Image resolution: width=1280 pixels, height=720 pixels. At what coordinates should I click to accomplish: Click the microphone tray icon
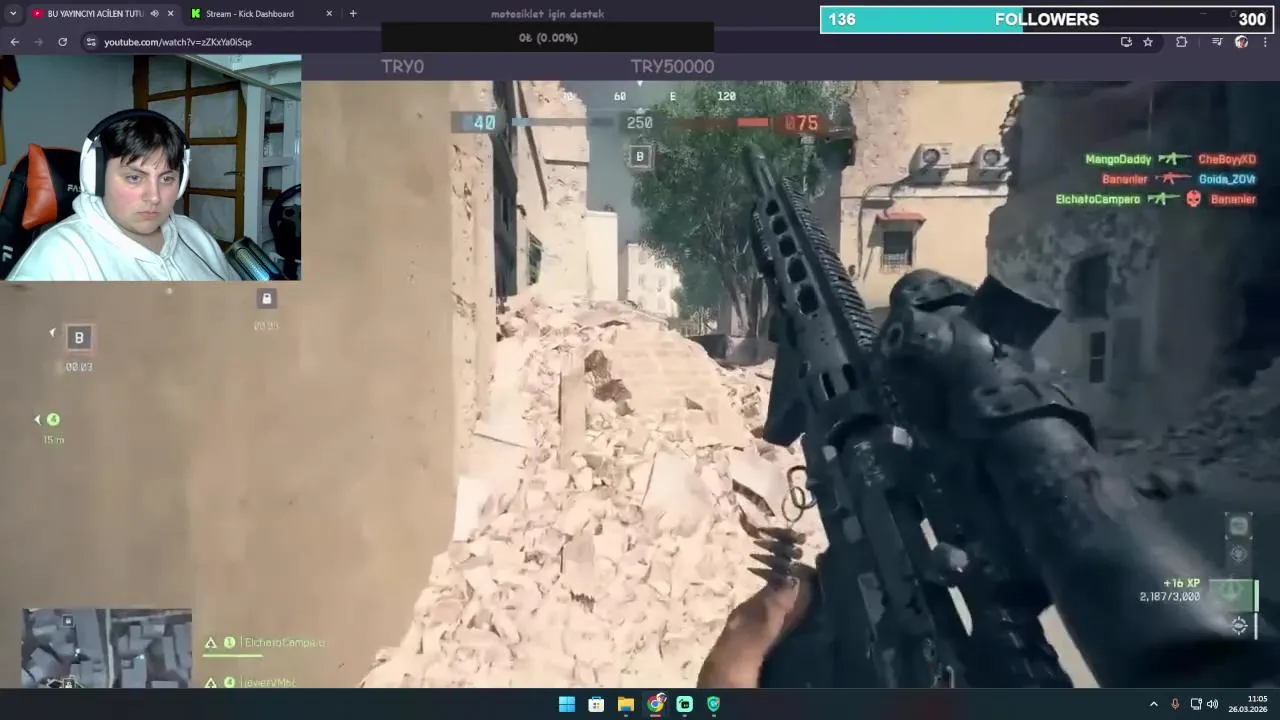1175,704
